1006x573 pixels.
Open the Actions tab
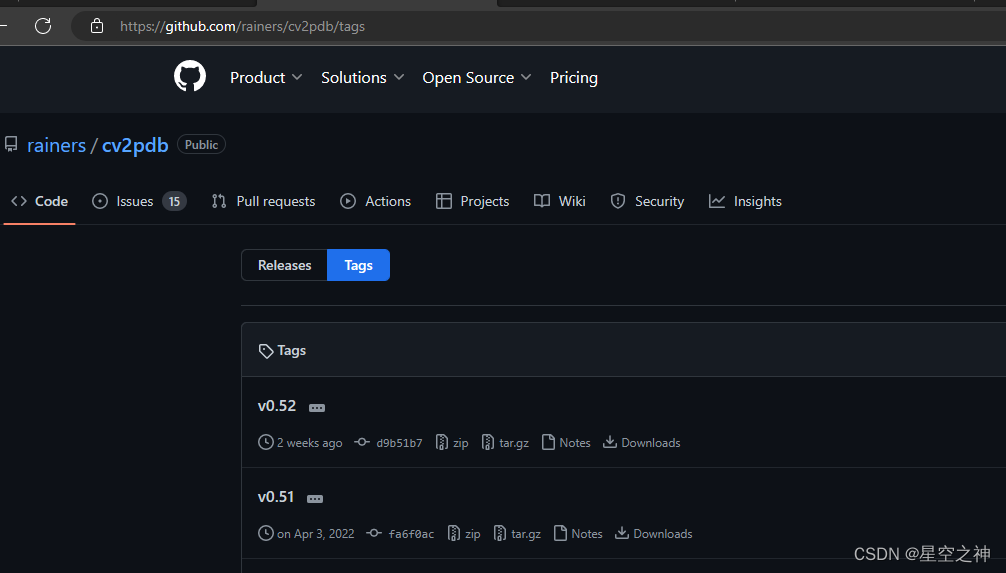tap(375, 201)
